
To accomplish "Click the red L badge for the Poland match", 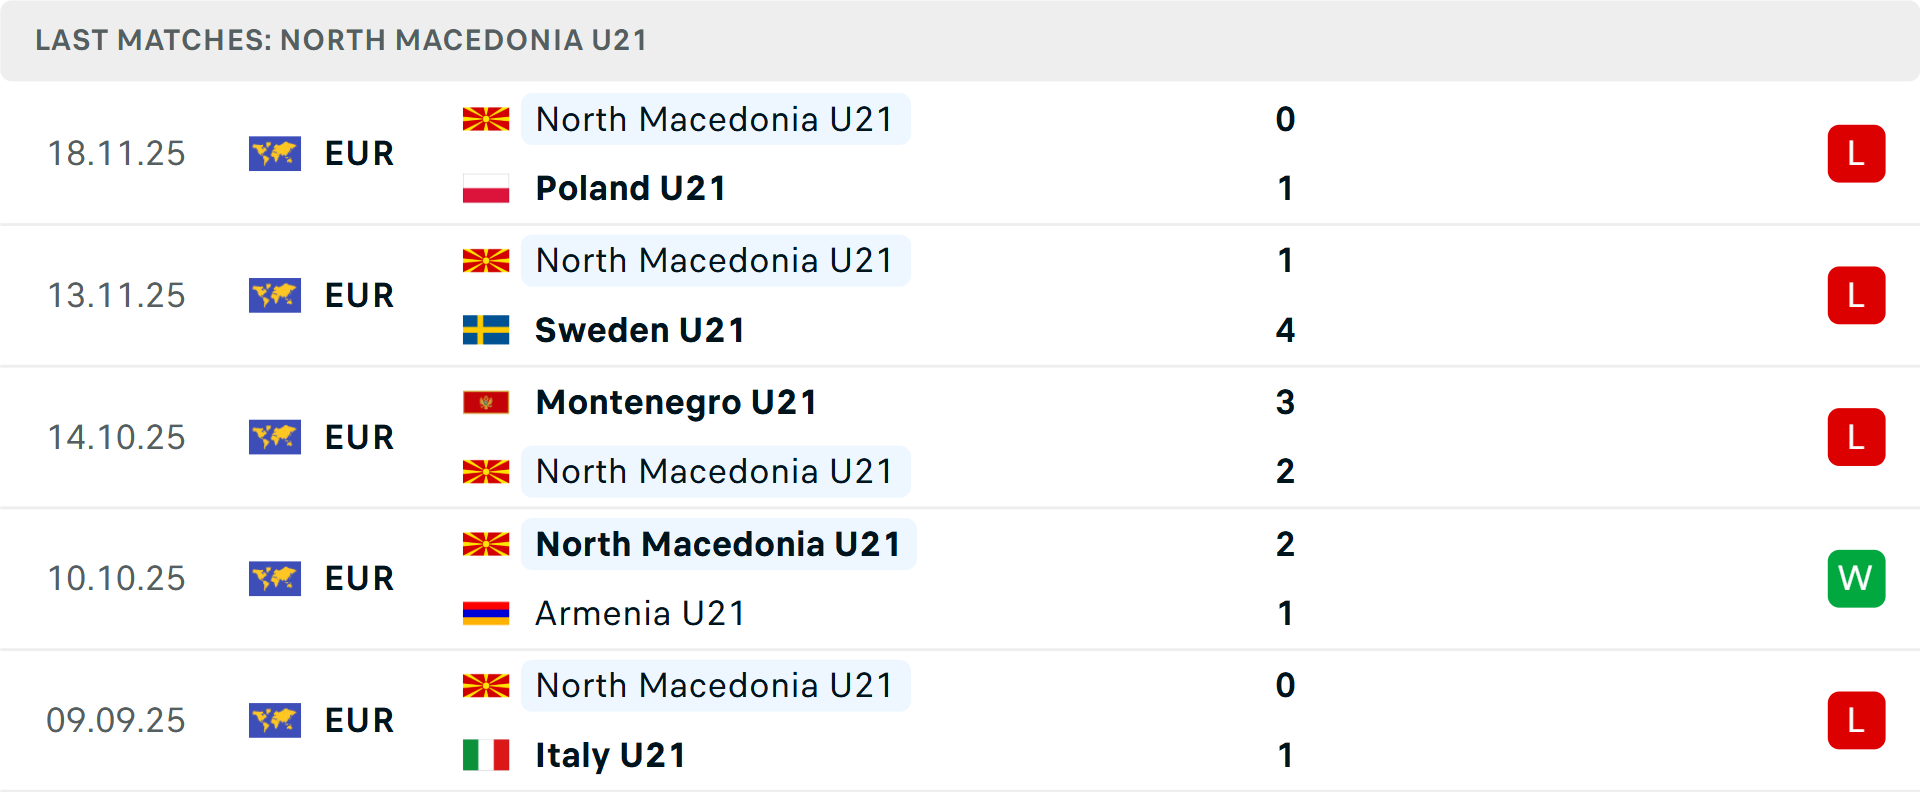I will coord(1857,153).
